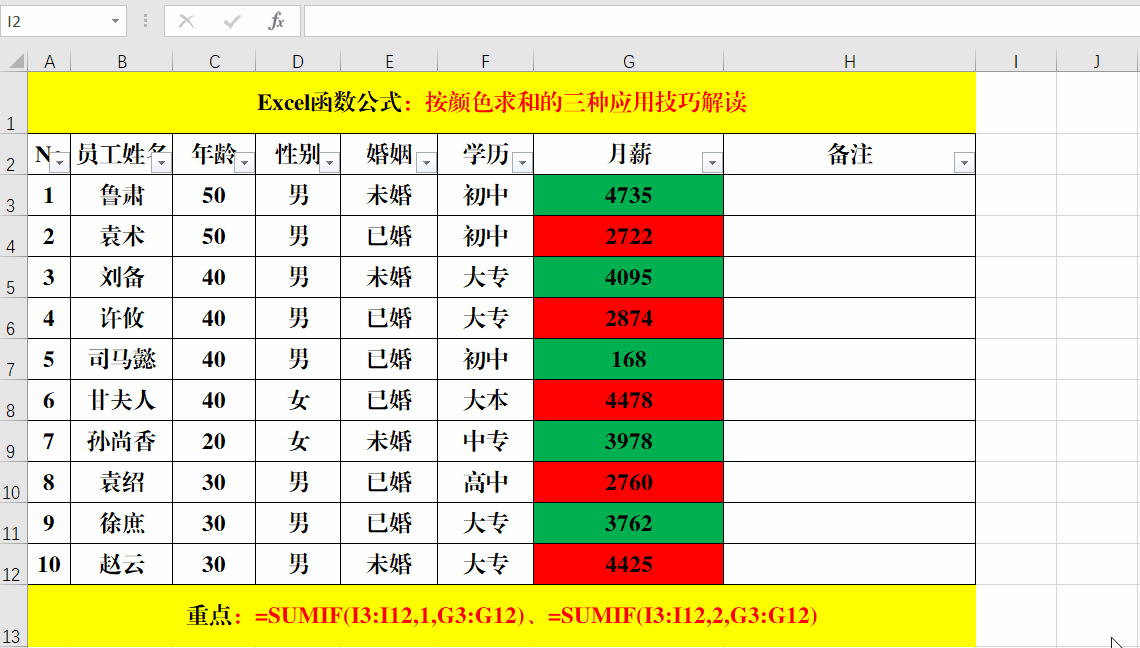Click the Select All corner triangle

(x=16, y=60)
